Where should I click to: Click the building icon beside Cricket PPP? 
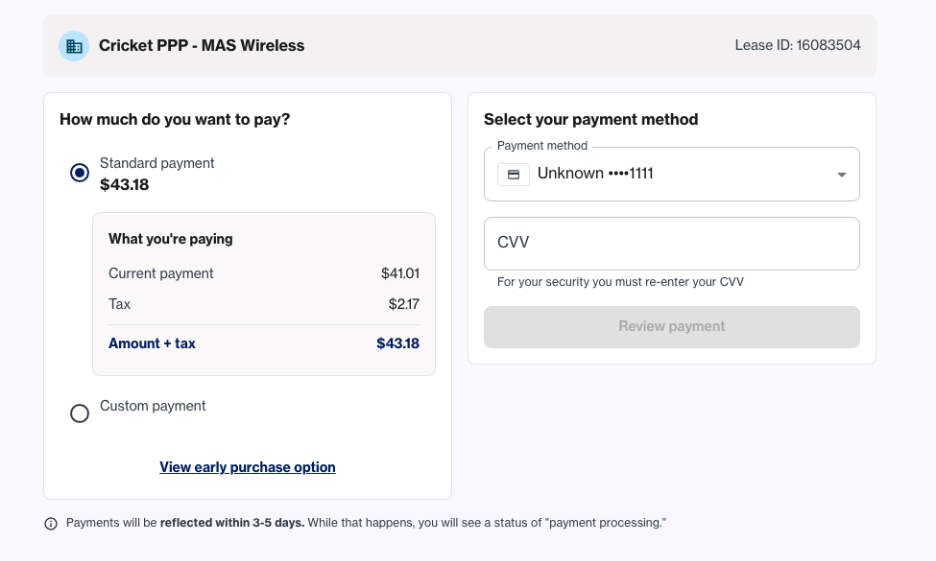[74, 46]
